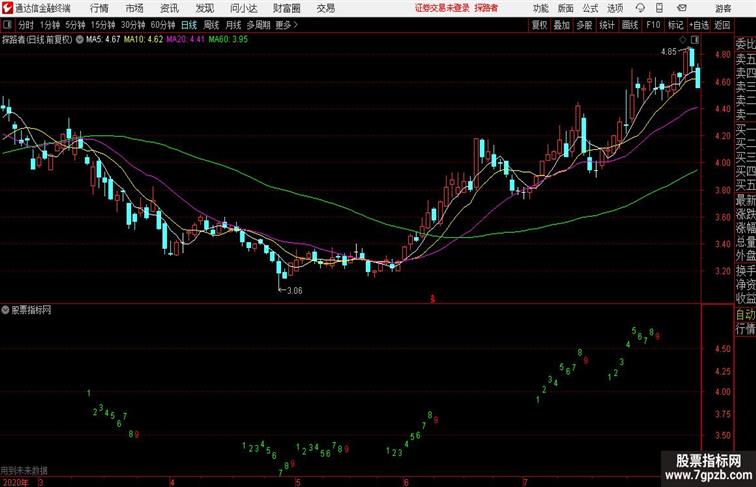Open the 版面 menu
The height and width of the screenshot is (487, 756).
coord(566,8)
